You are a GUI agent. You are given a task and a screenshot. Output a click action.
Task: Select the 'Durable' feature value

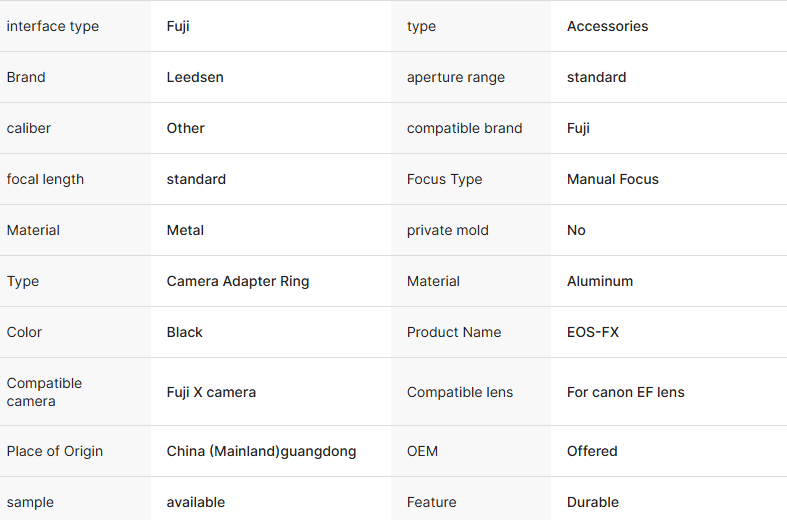(593, 502)
